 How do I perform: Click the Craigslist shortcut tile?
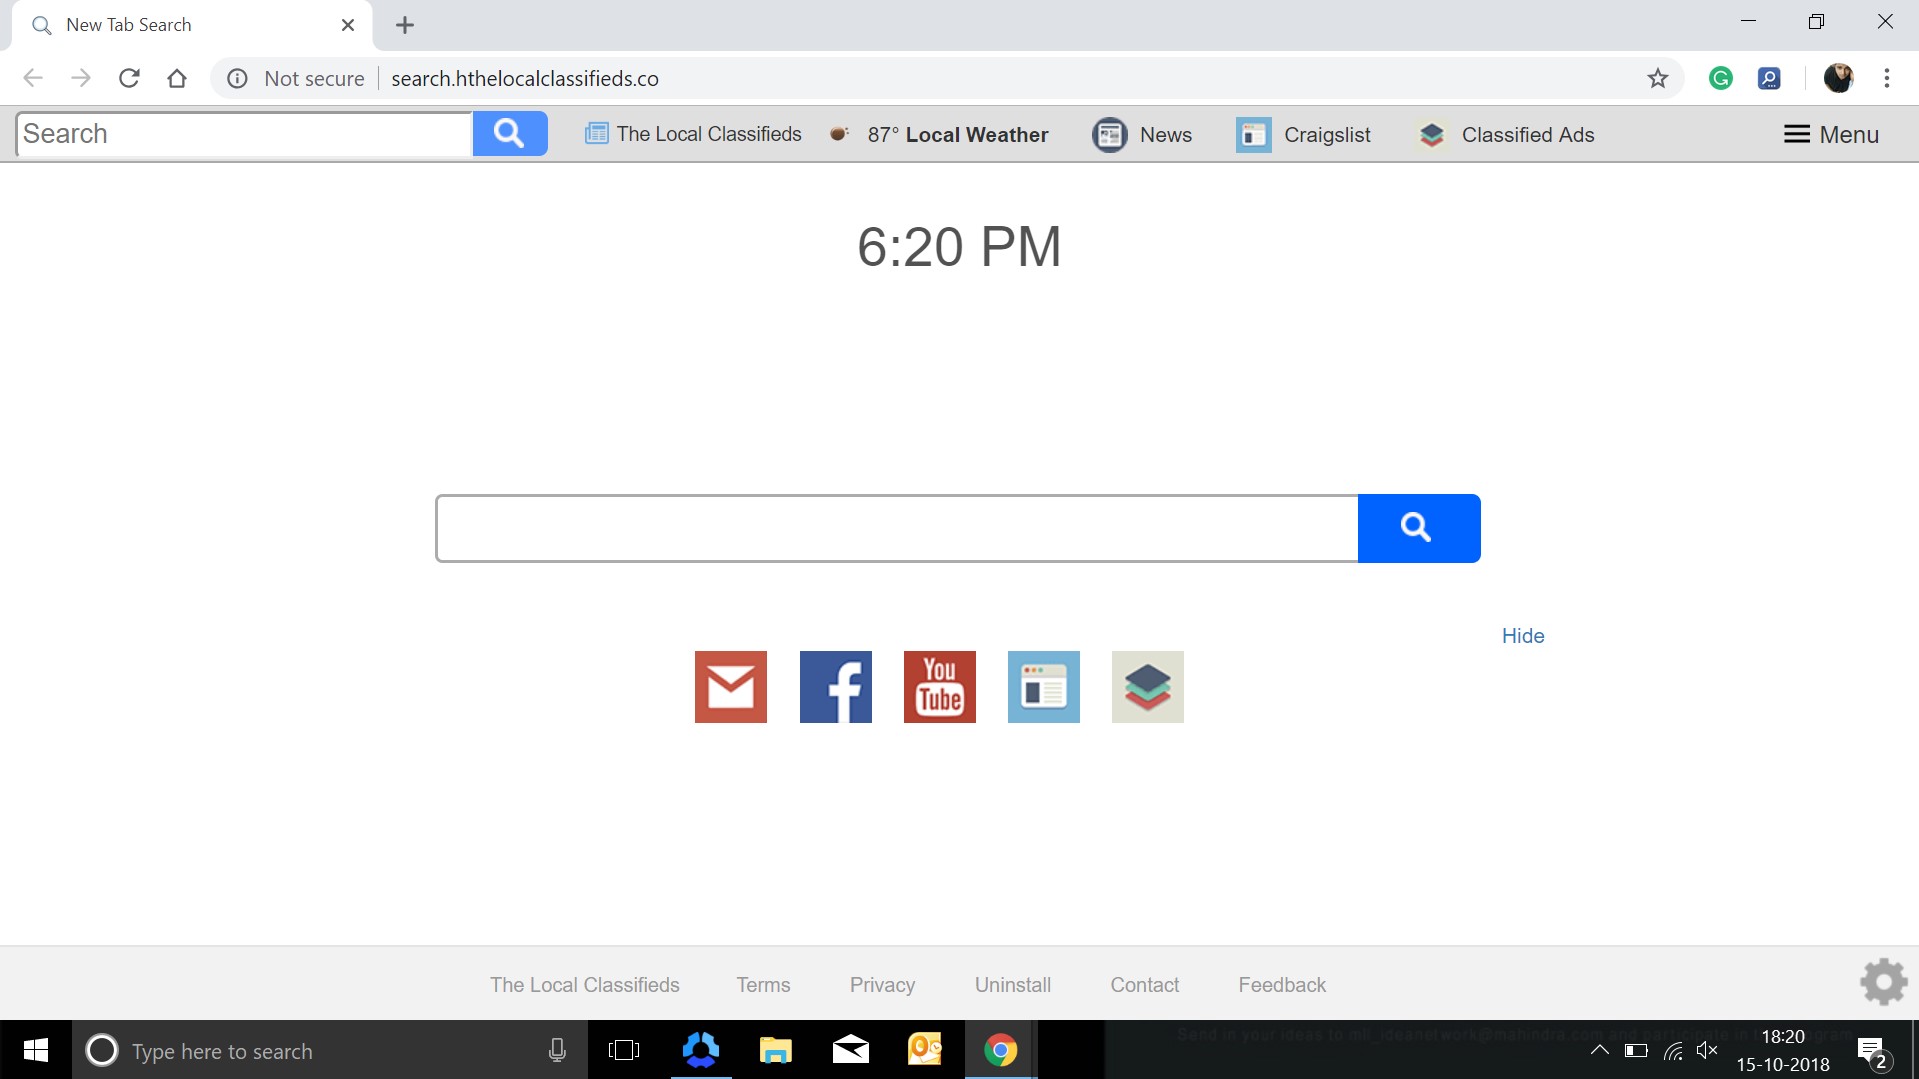pyautogui.click(x=1043, y=687)
